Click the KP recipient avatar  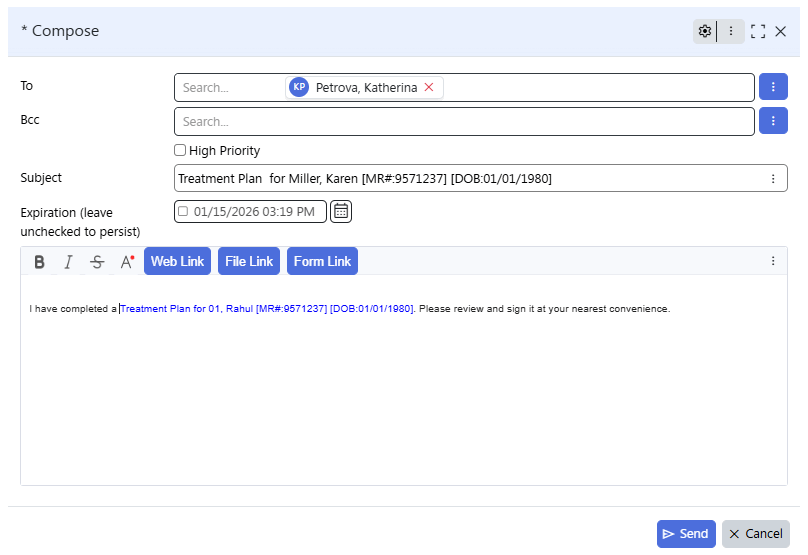299,87
